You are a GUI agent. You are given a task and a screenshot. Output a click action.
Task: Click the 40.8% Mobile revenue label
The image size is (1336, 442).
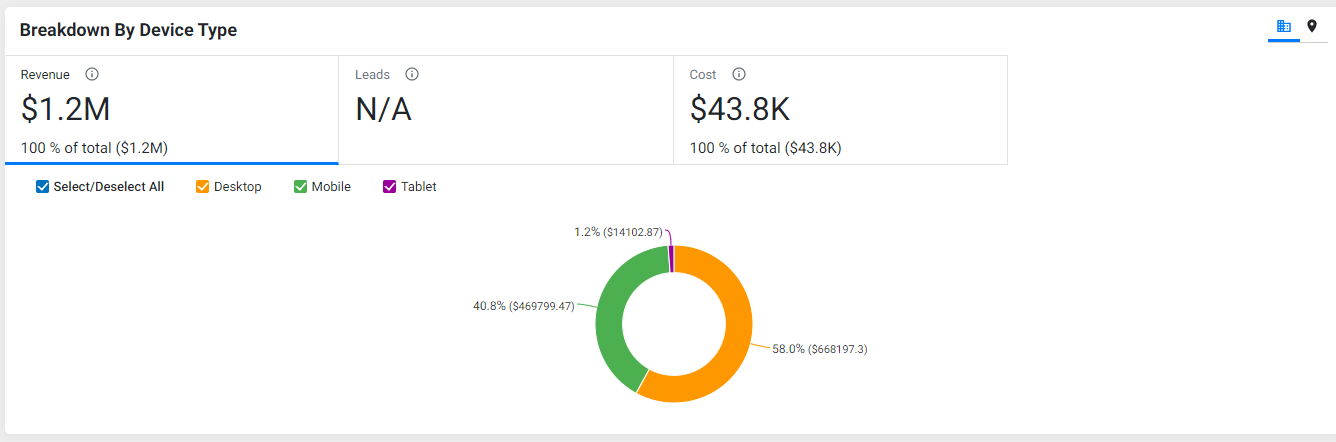pos(524,306)
